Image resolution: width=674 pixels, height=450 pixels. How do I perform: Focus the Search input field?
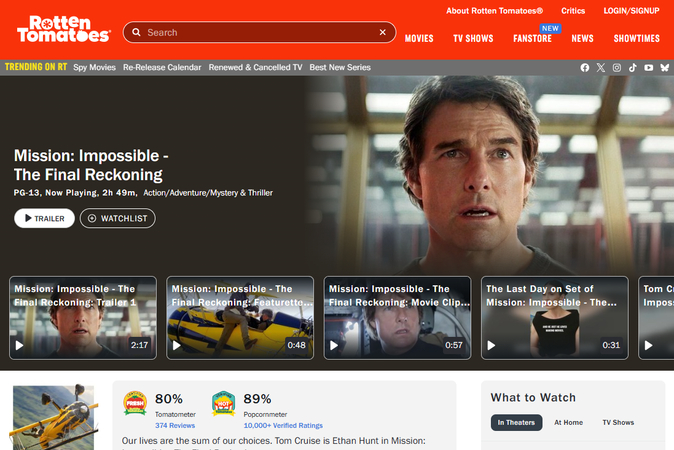coord(259,32)
